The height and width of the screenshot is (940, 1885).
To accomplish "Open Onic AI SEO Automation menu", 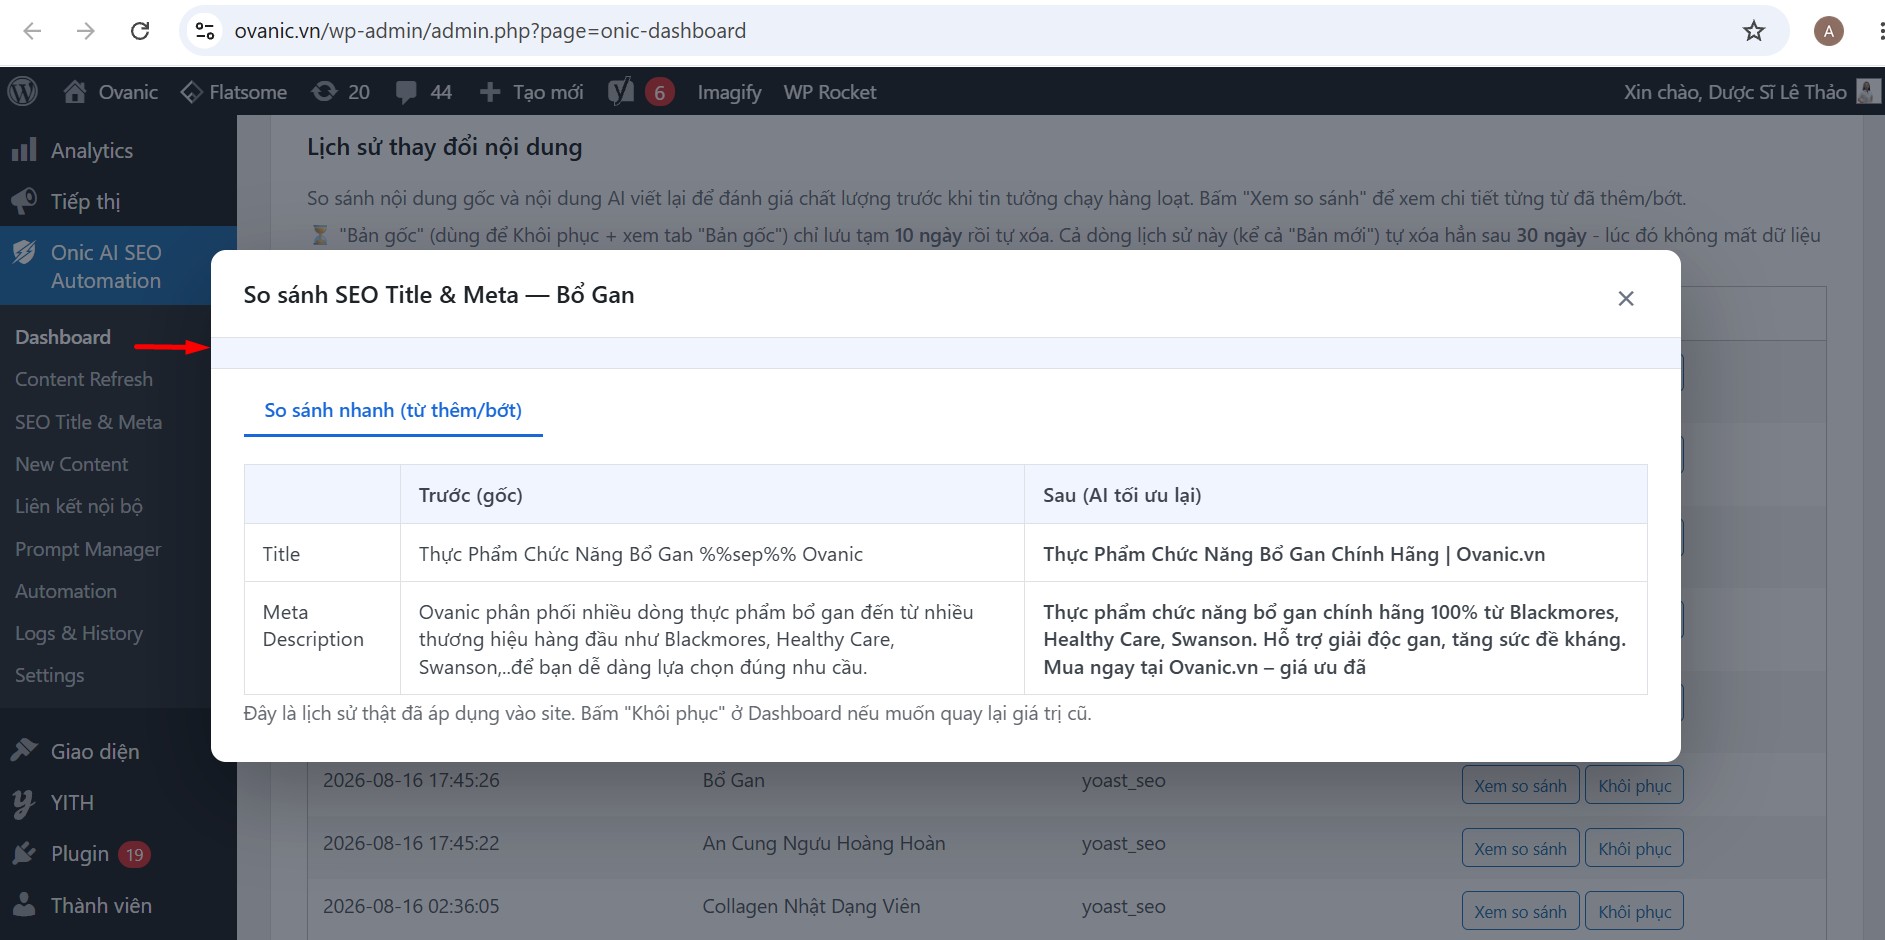I will [106, 266].
